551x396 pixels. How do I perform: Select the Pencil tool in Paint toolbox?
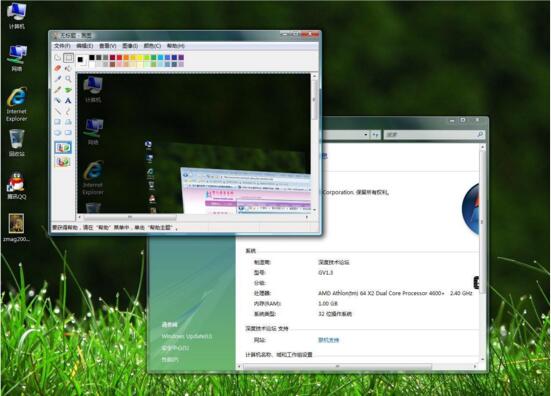coord(58,90)
